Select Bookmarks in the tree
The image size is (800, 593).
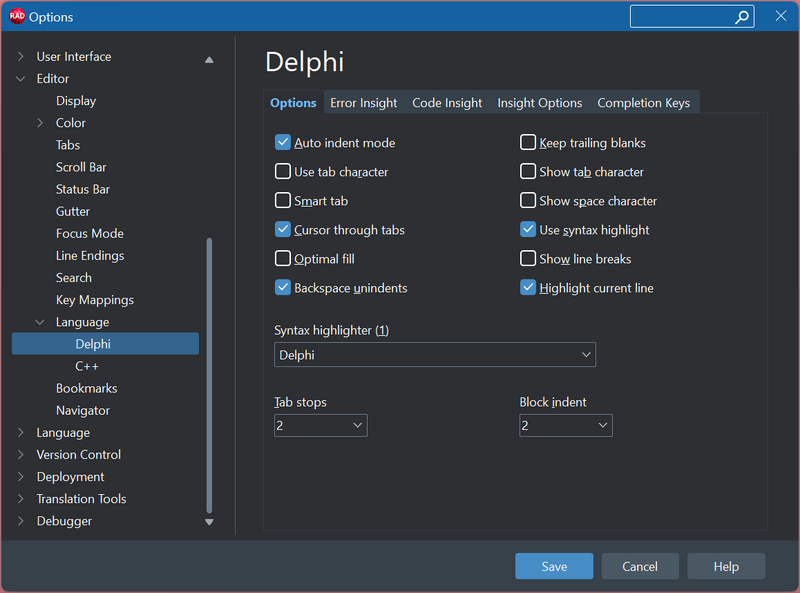click(x=87, y=388)
